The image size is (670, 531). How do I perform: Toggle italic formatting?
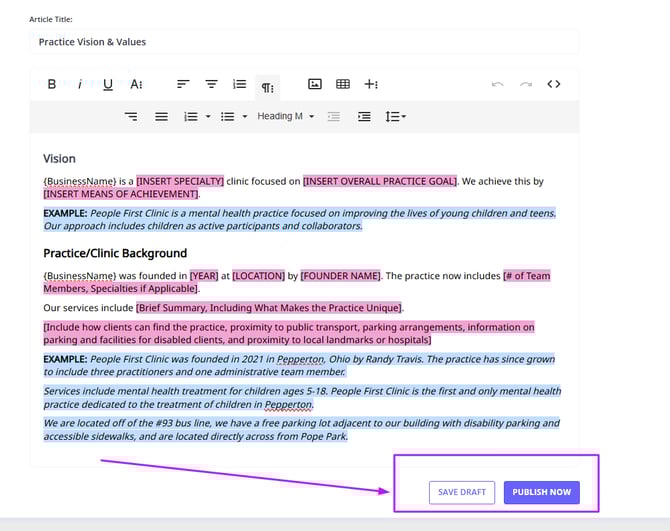click(x=80, y=85)
